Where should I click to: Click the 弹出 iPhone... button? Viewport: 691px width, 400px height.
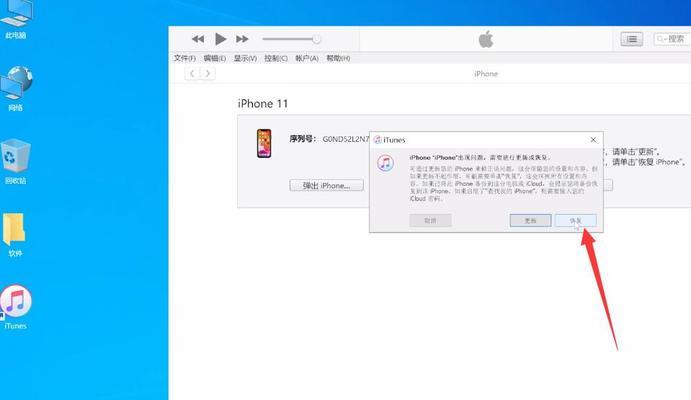pyautogui.click(x=327, y=185)
